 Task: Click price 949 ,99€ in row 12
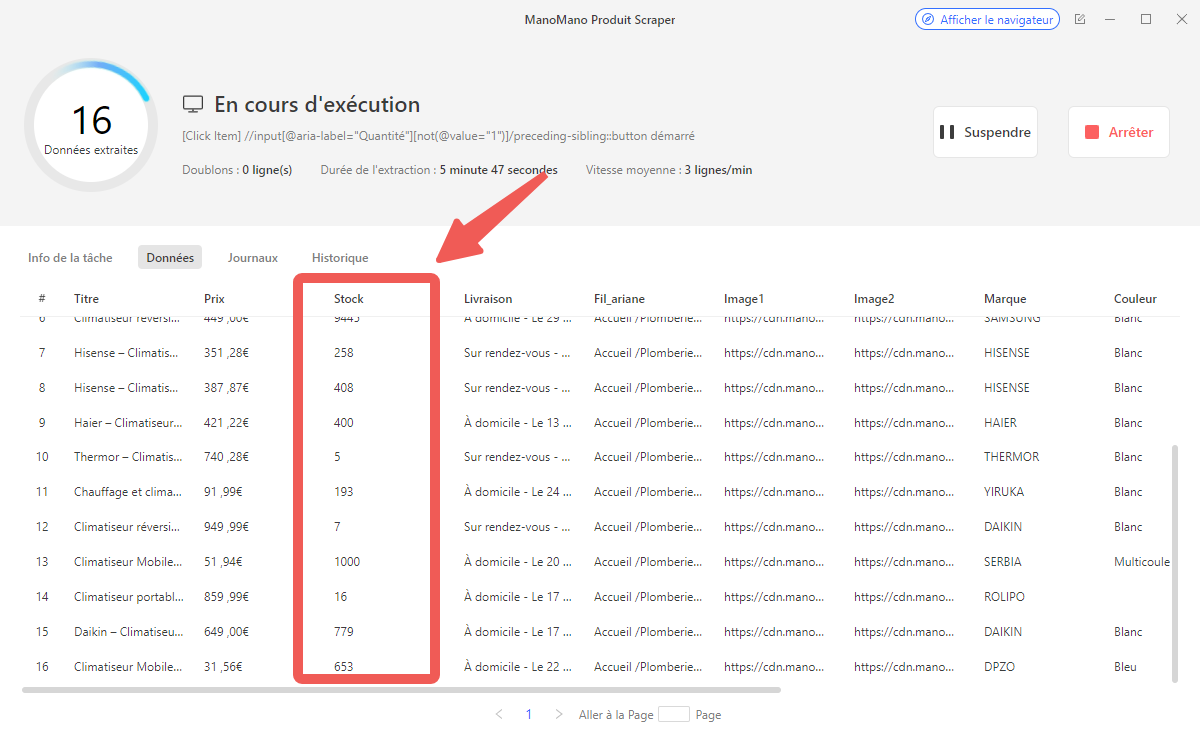point(229,527)
